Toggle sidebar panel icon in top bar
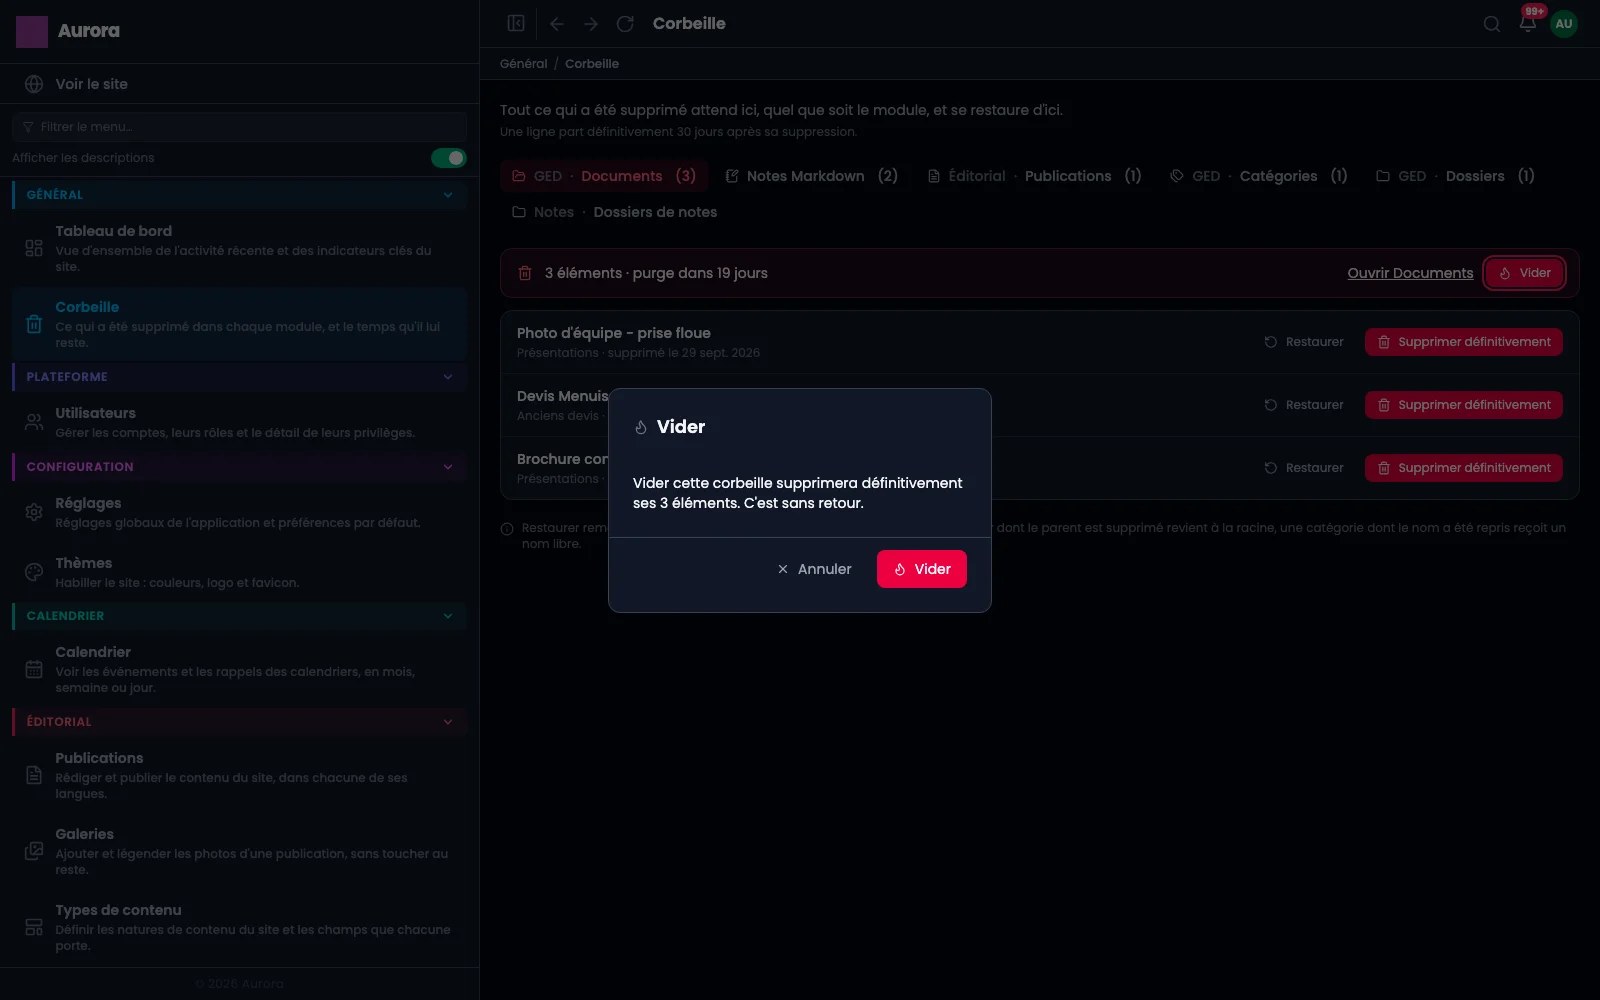Screen dimensions: 1600x1000 point(516,23)
